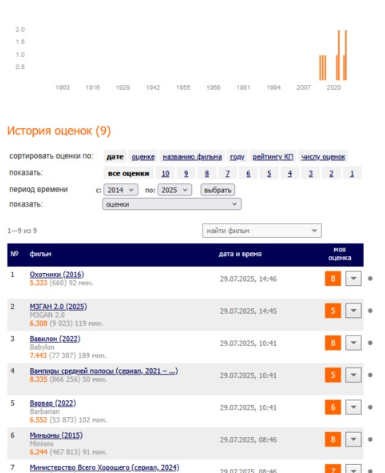The image size is (385, 473).
Task: Select 'все оценки' filter
Action: coord(128,173)
